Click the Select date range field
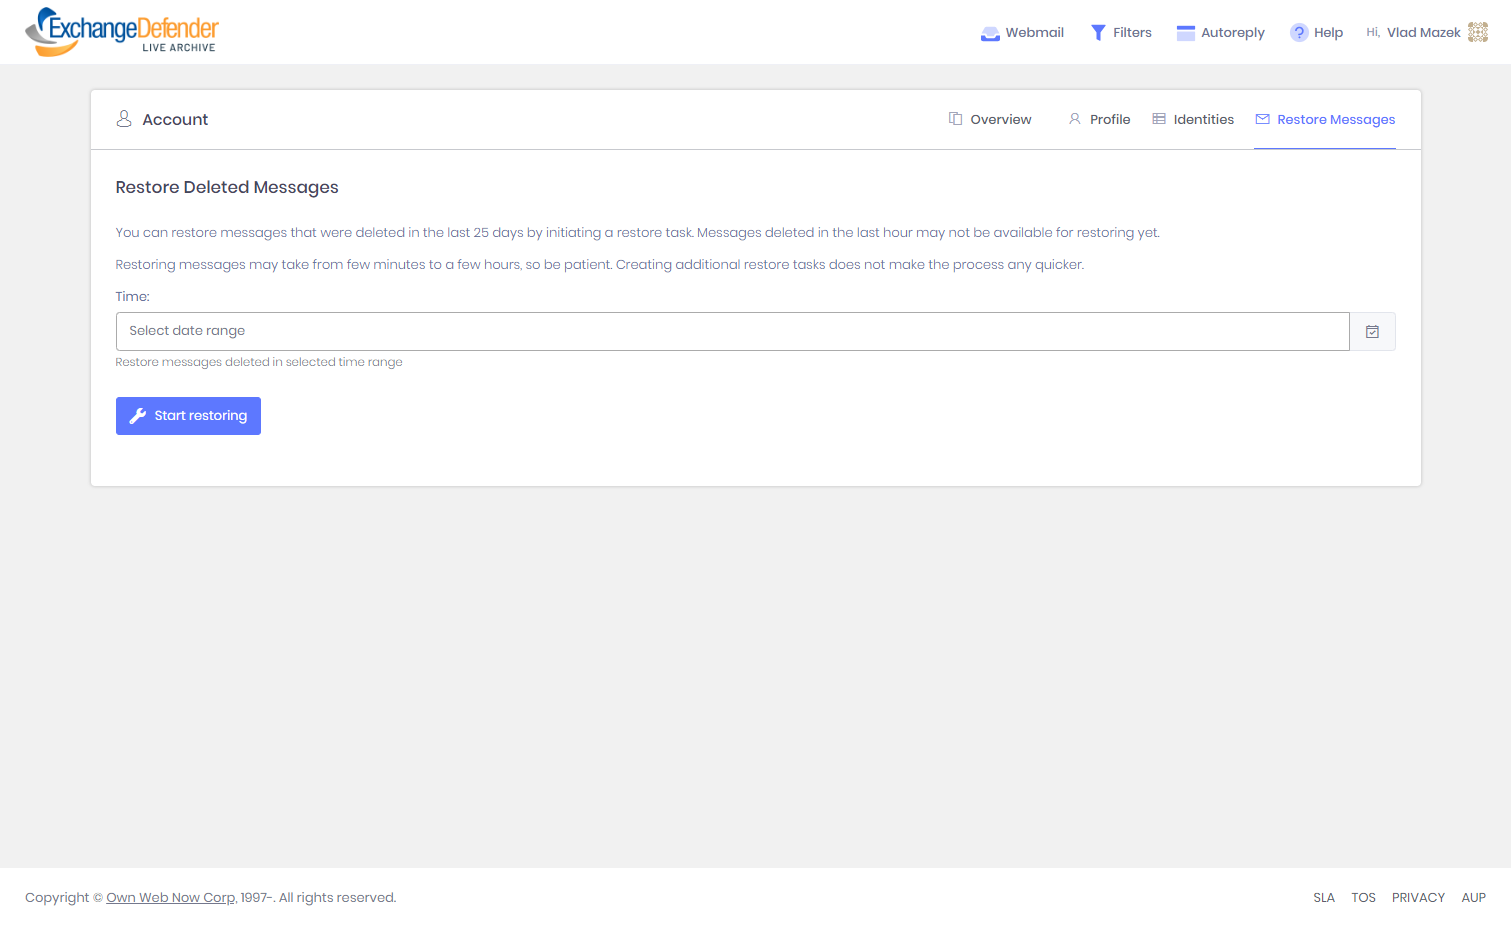1511x927 pixels. pos(732,332)
